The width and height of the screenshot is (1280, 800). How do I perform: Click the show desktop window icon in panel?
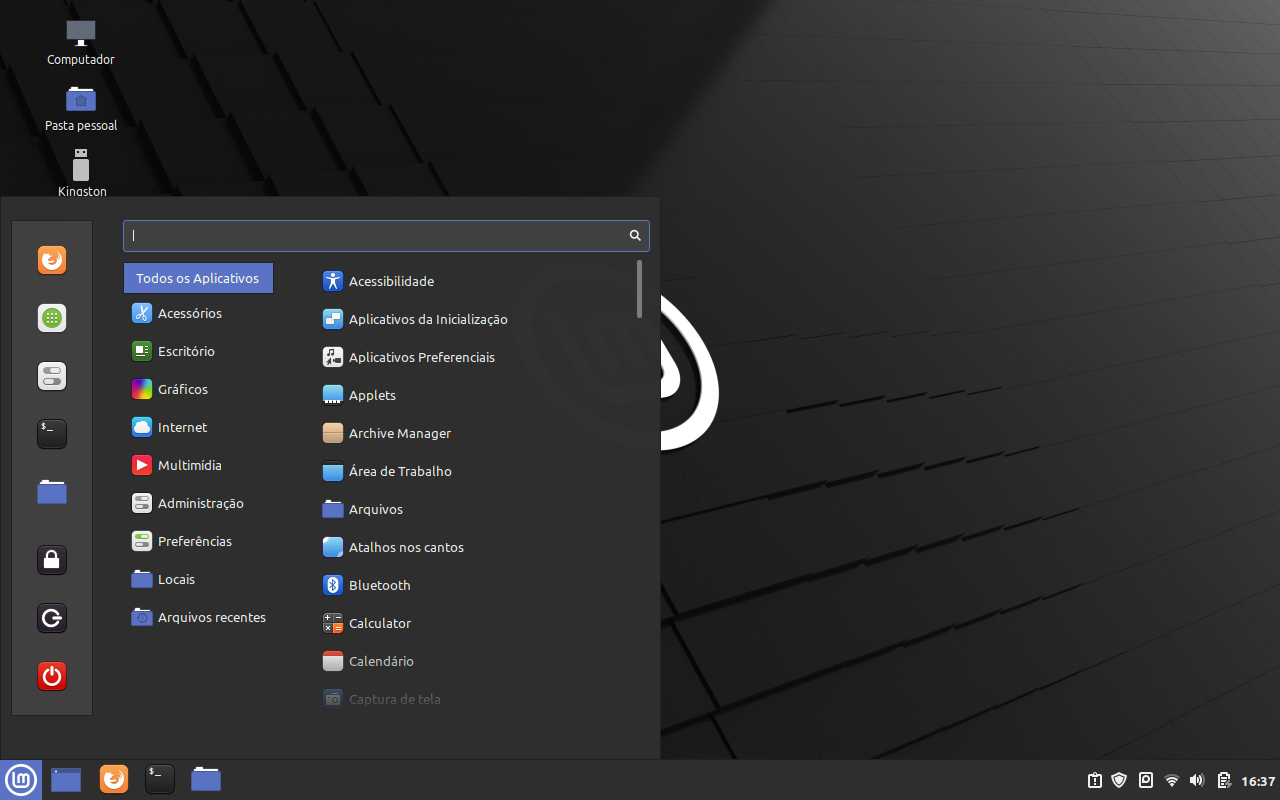pos(66,779)
